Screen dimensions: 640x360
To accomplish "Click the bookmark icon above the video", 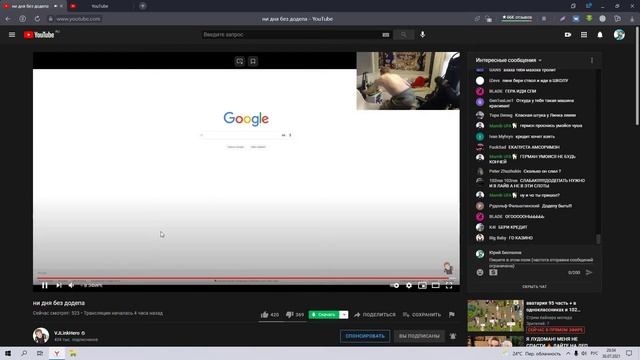I will coord(253,61).
